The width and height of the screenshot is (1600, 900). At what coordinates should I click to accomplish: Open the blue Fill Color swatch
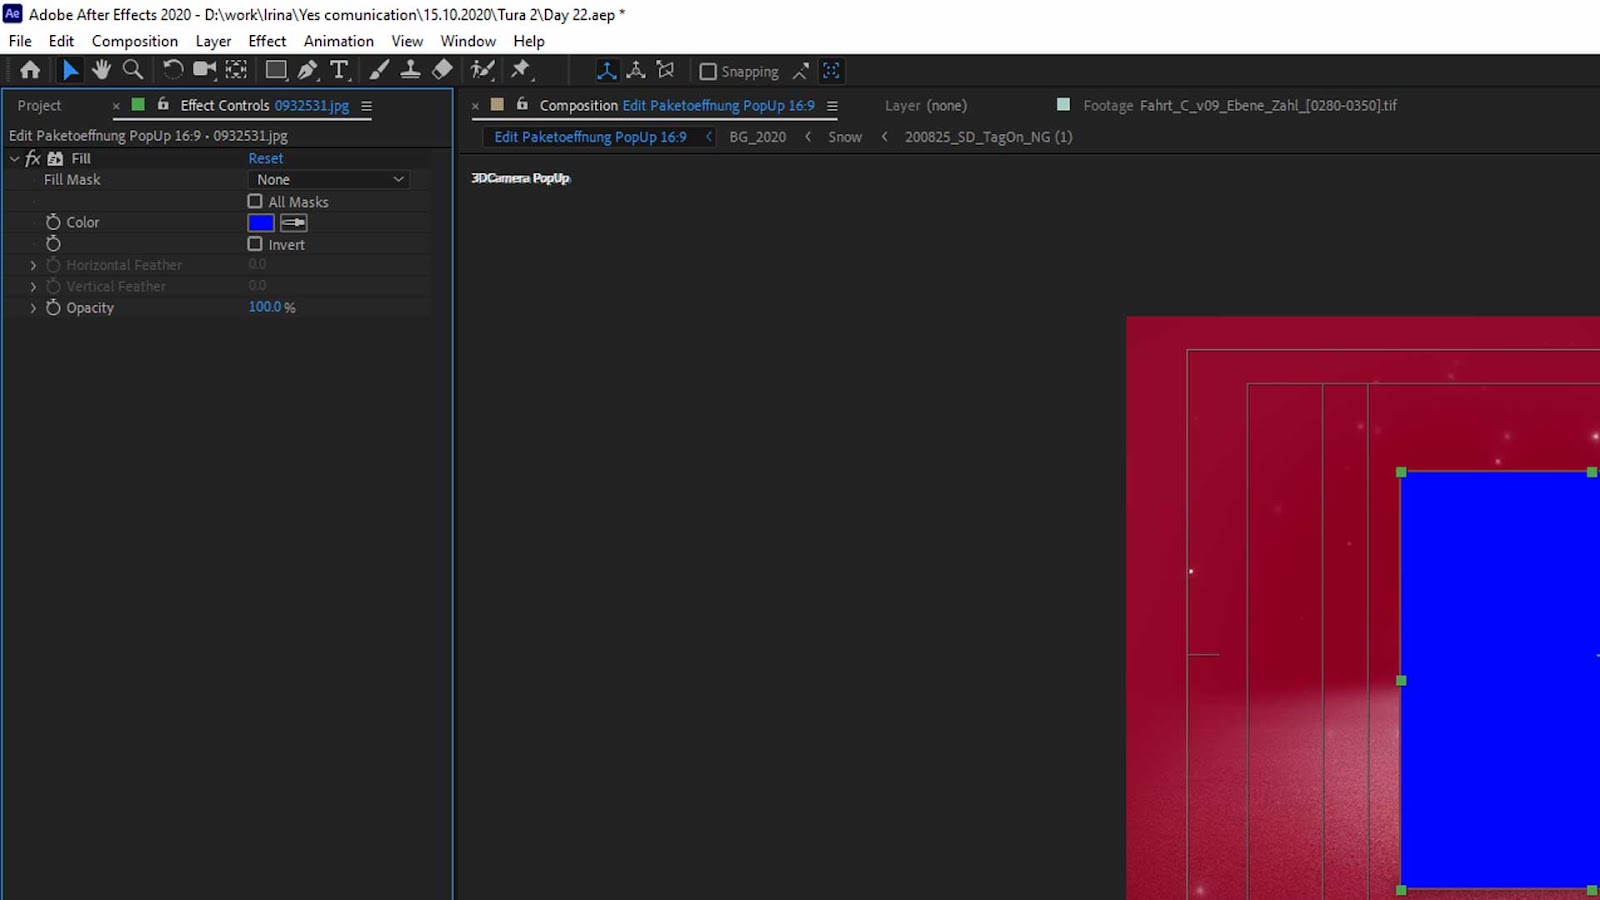(261, 222)
